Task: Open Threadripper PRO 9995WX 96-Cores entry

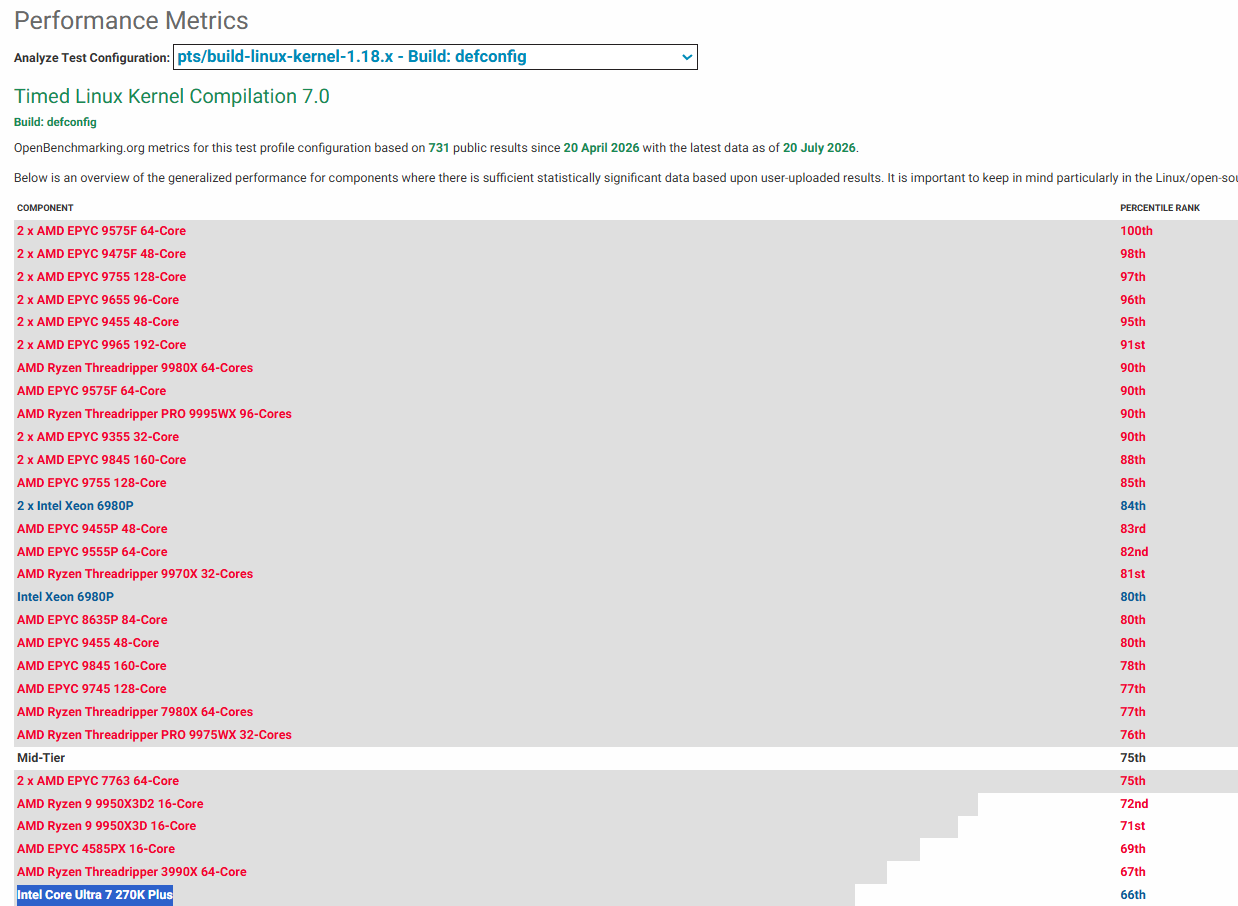Action: pyautogui.click(x=154, y=414)
